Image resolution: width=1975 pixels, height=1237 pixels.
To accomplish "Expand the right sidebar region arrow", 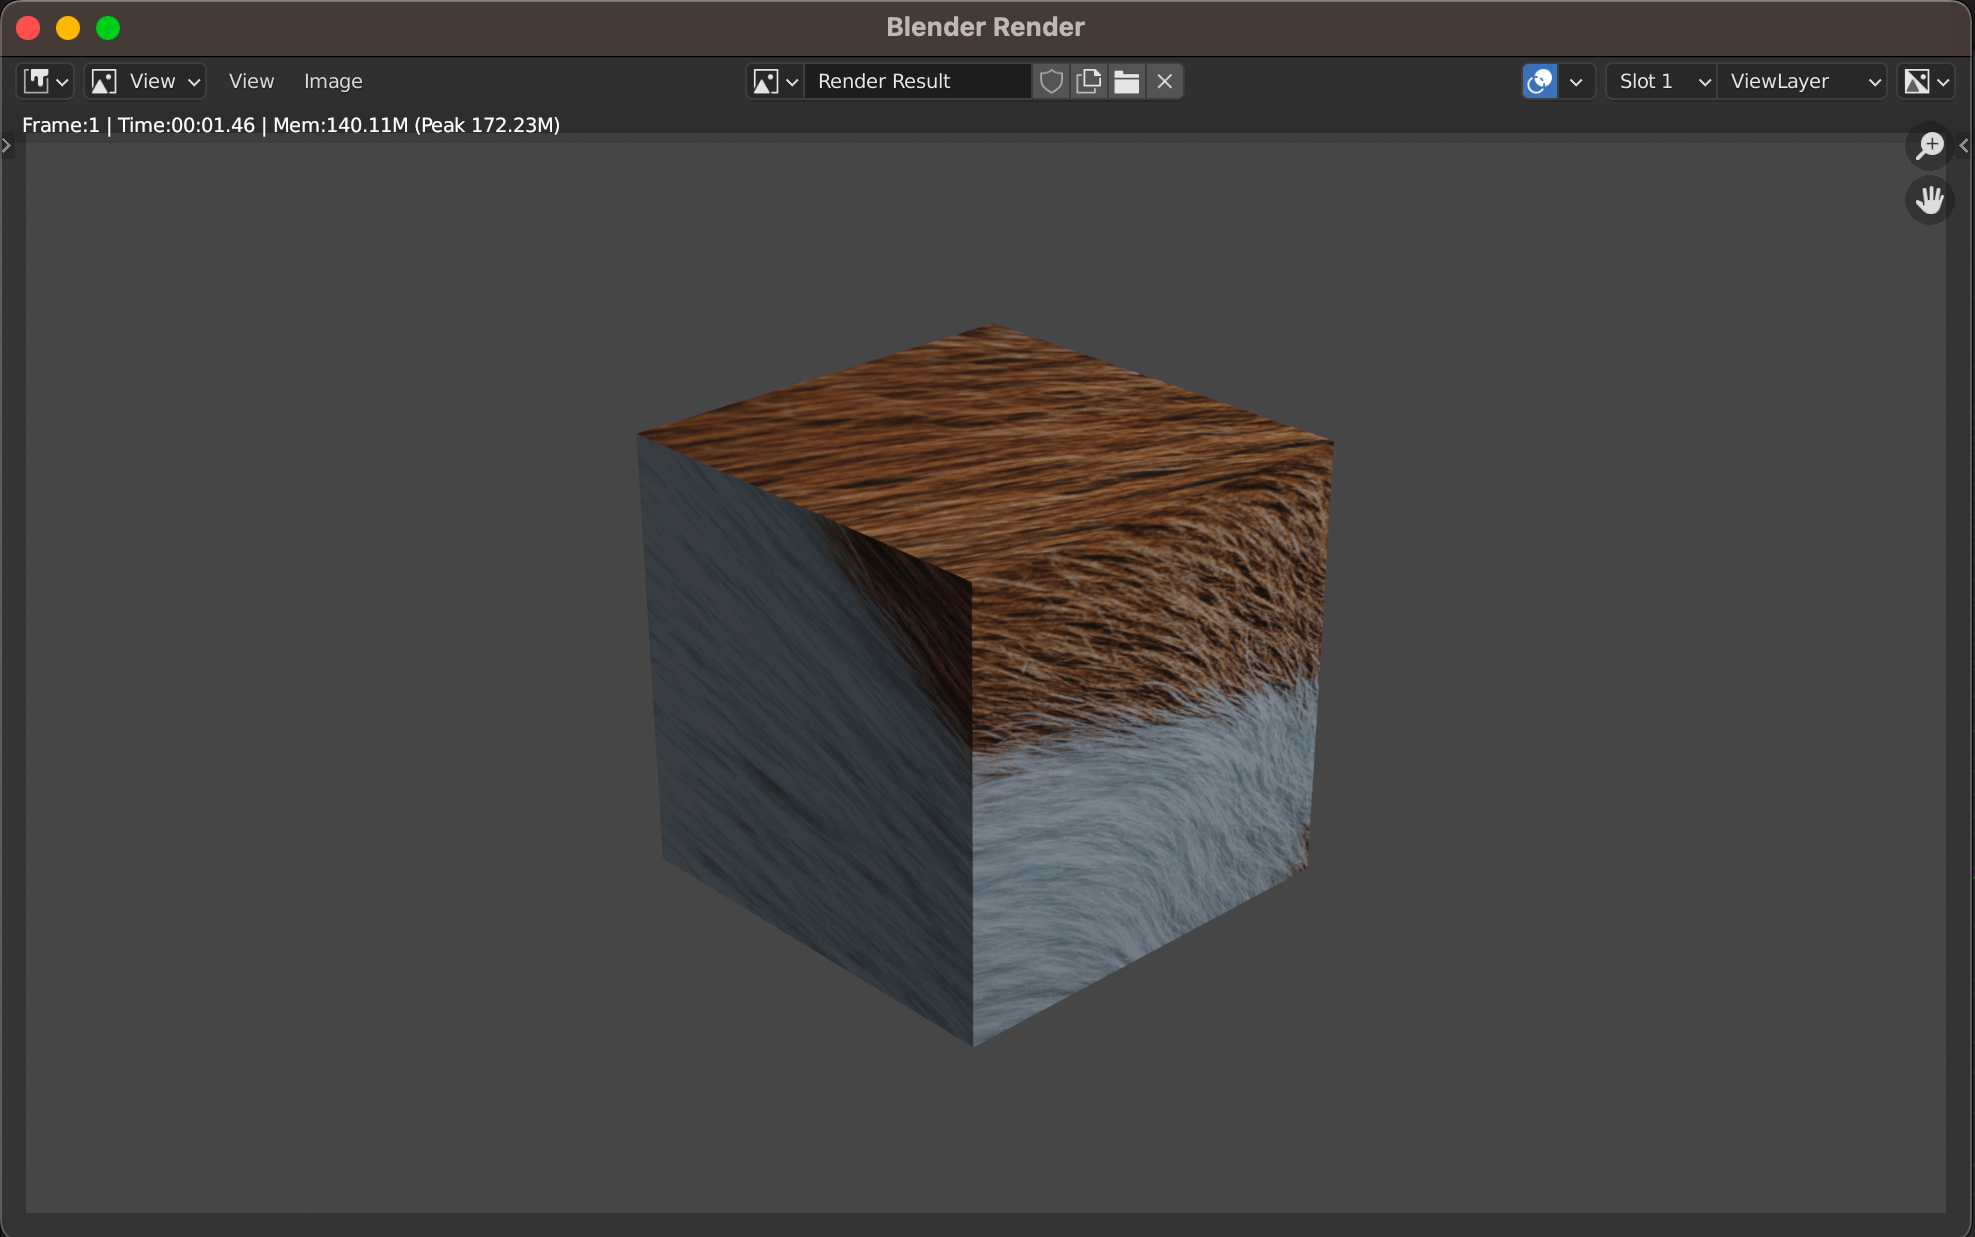I will (x=1964, y=146).
